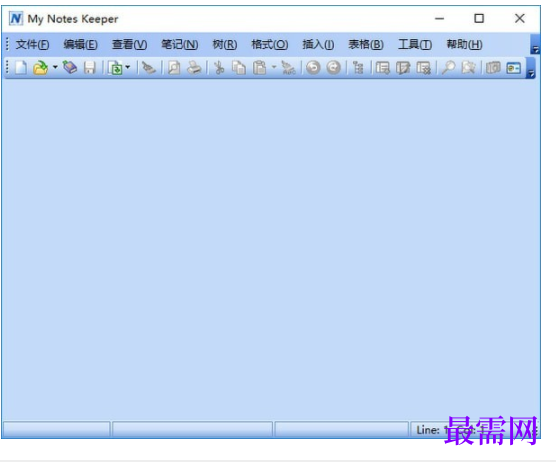556x462 pixels.
Task: Click the redo circular arrow icon
Action: pyautogui.click(x=333, y=67)
